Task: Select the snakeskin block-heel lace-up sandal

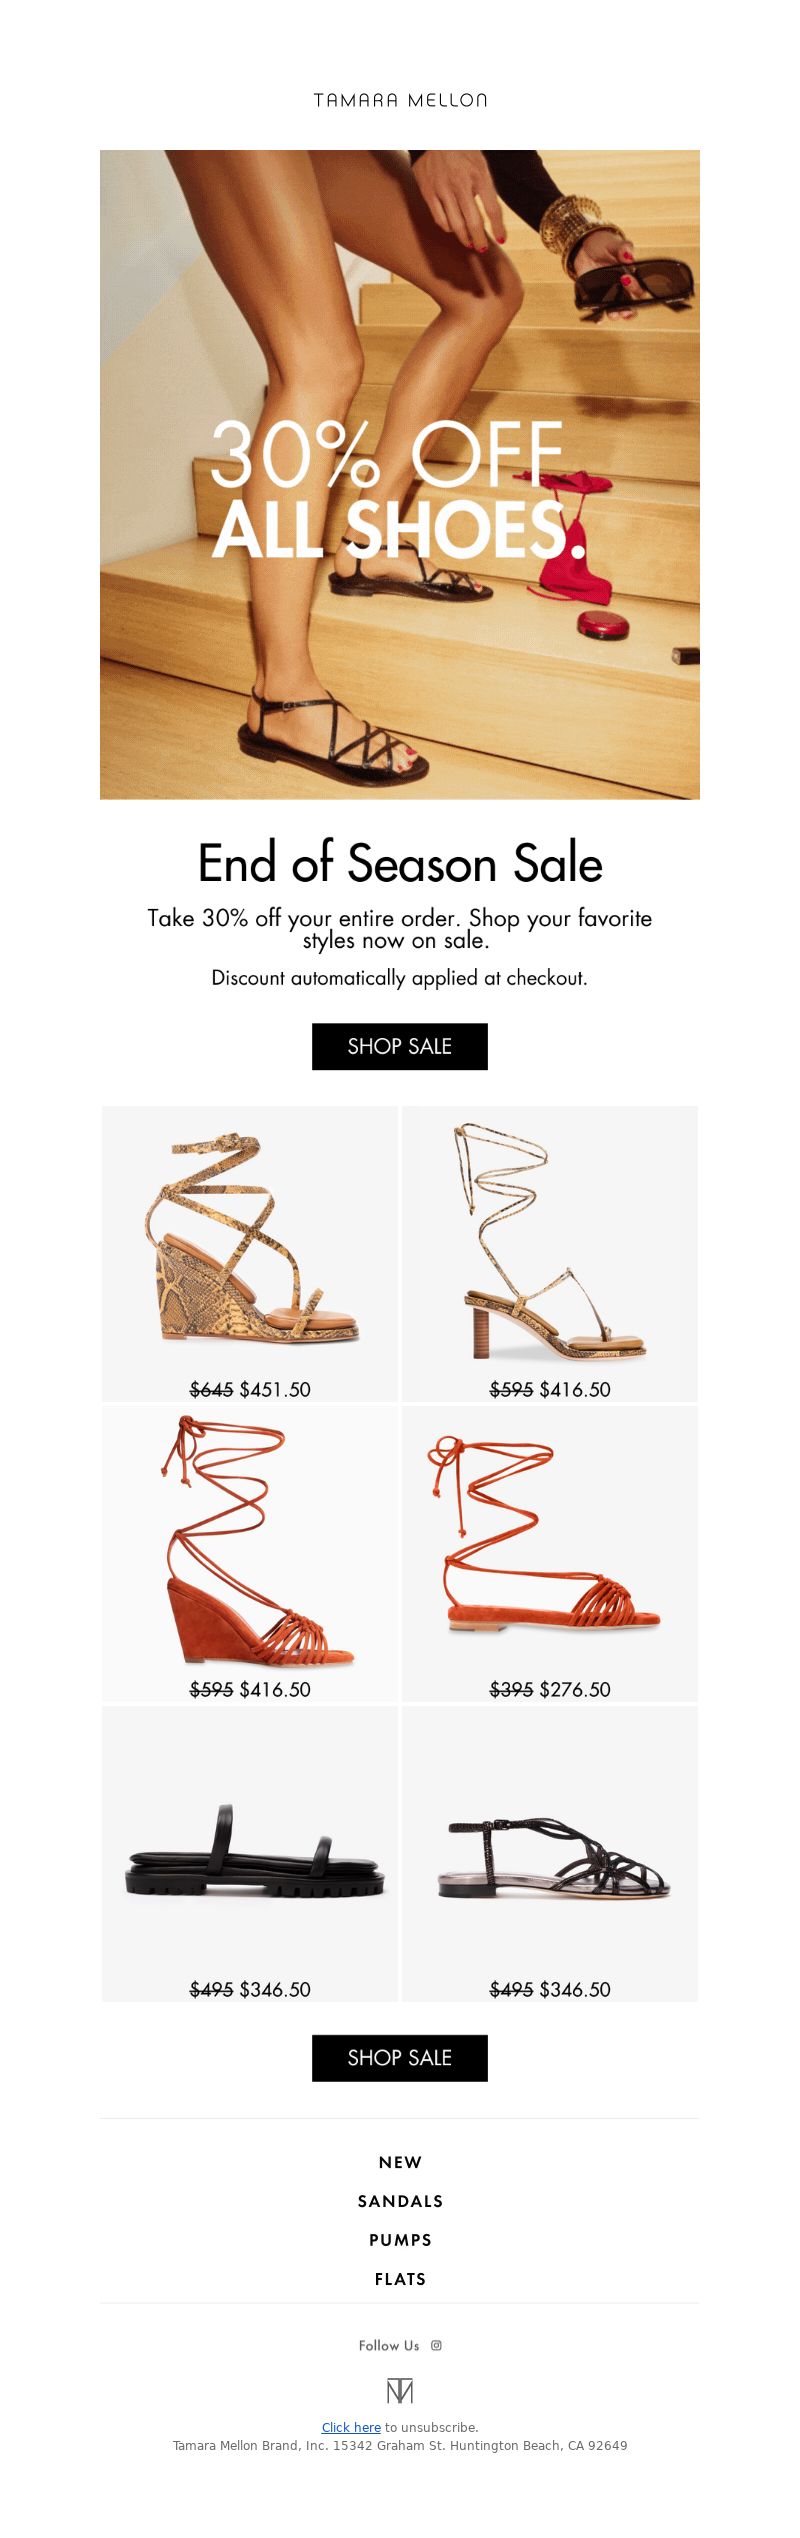Action: click(550, 1254)
